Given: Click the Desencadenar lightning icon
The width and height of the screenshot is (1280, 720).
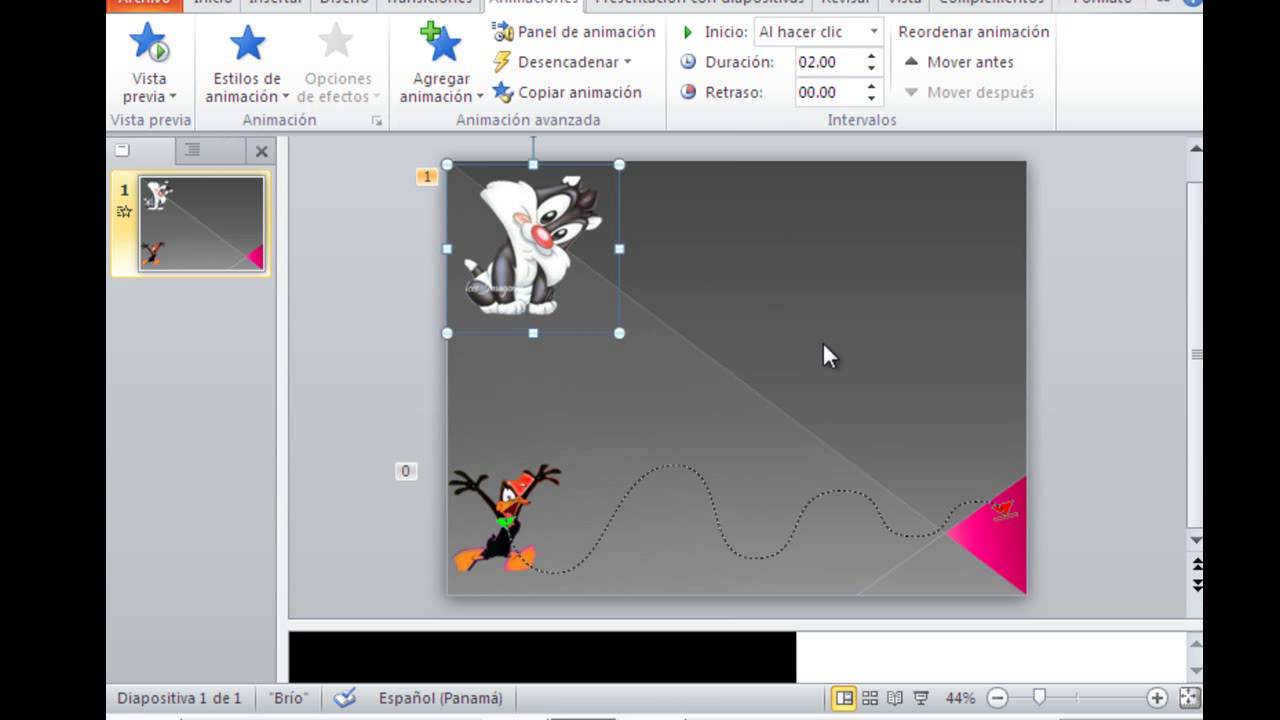Looking at the screenshot, I should (502, 62).
